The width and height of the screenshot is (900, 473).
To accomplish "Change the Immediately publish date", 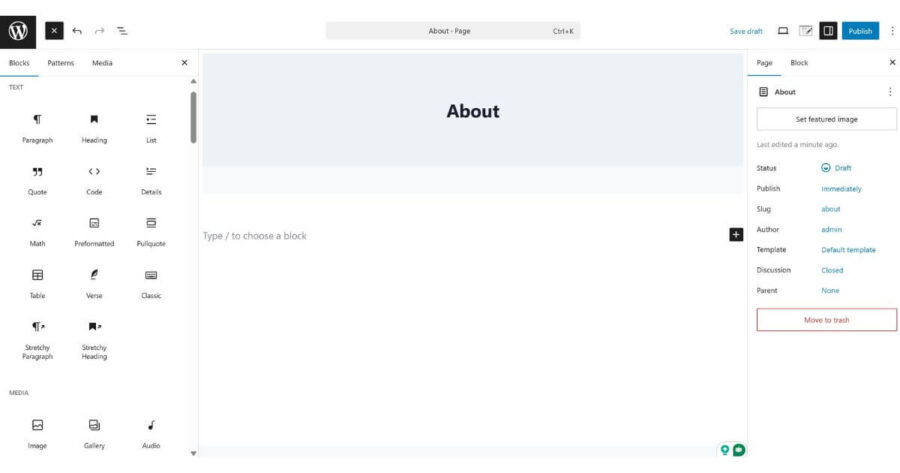I will click(841, 189).
